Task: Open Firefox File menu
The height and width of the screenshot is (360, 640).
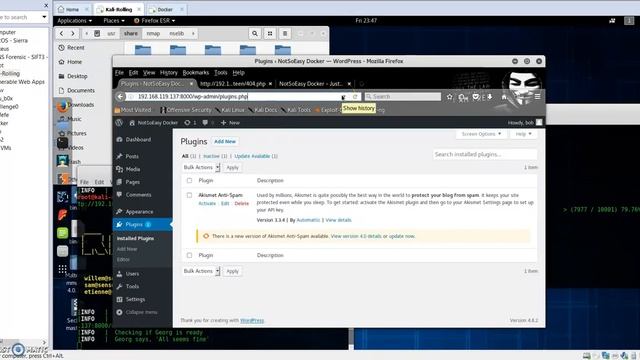Action: coord(119,73)
